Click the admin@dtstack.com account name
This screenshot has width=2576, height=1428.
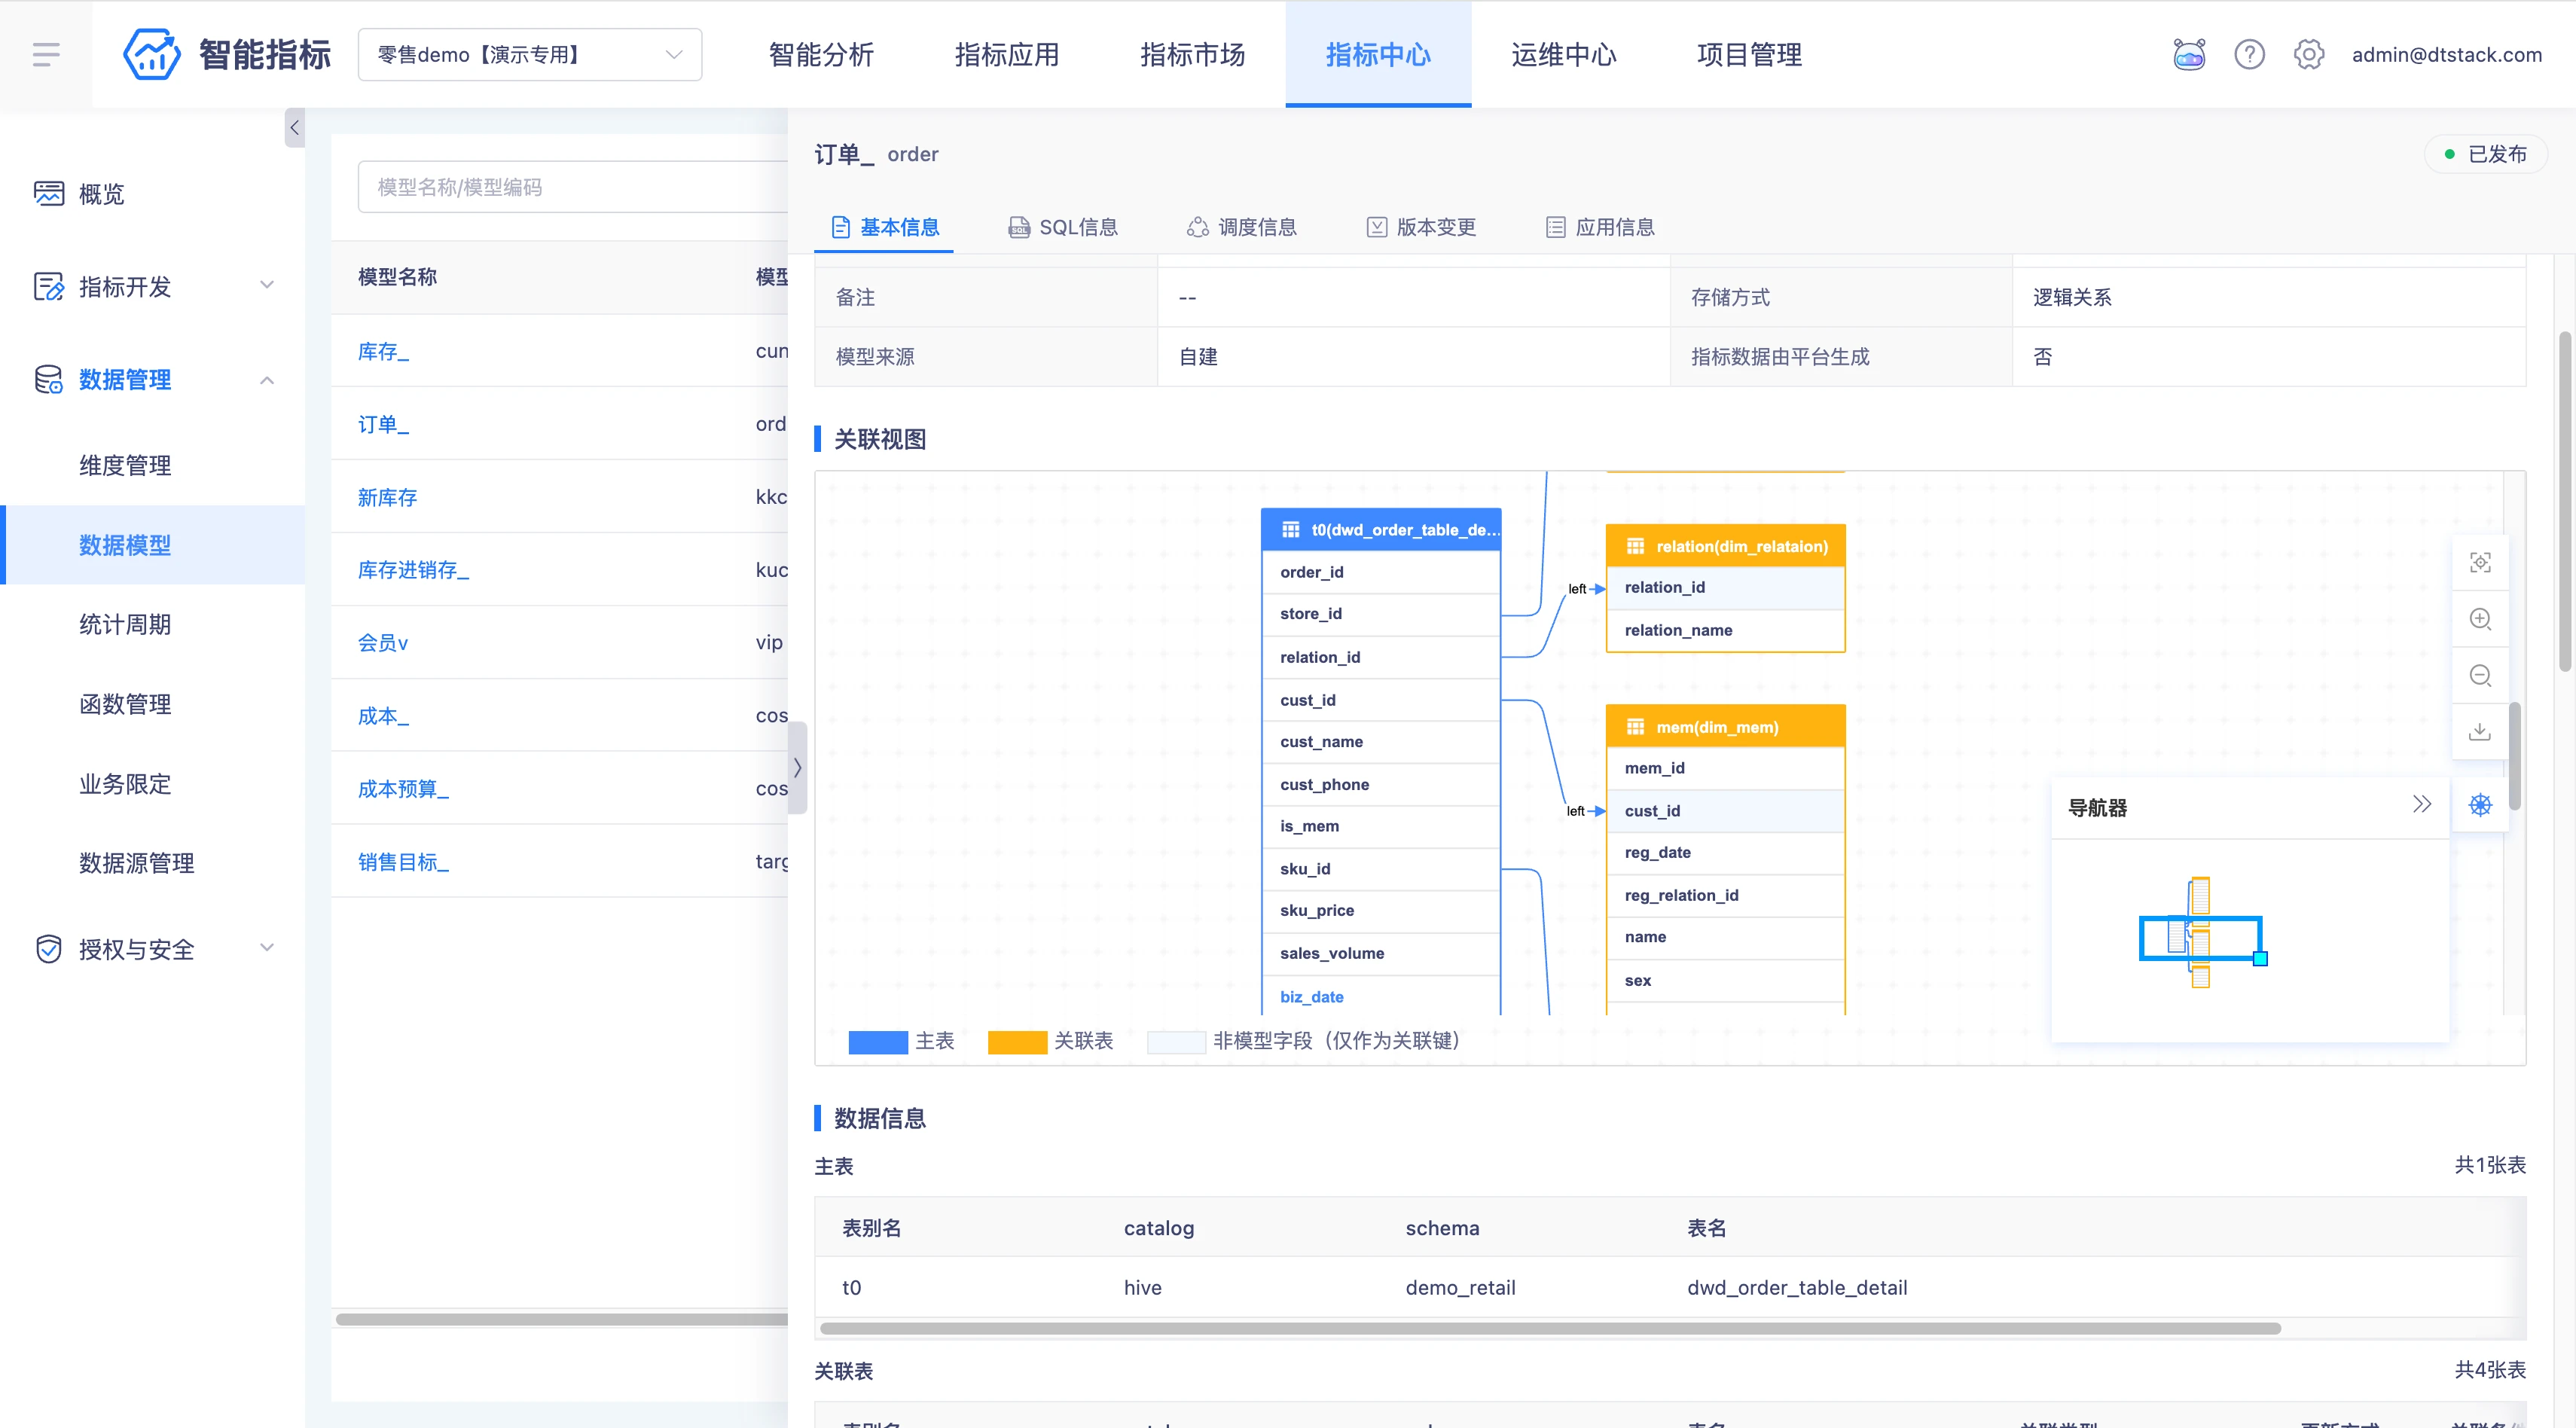[2446, 54]
